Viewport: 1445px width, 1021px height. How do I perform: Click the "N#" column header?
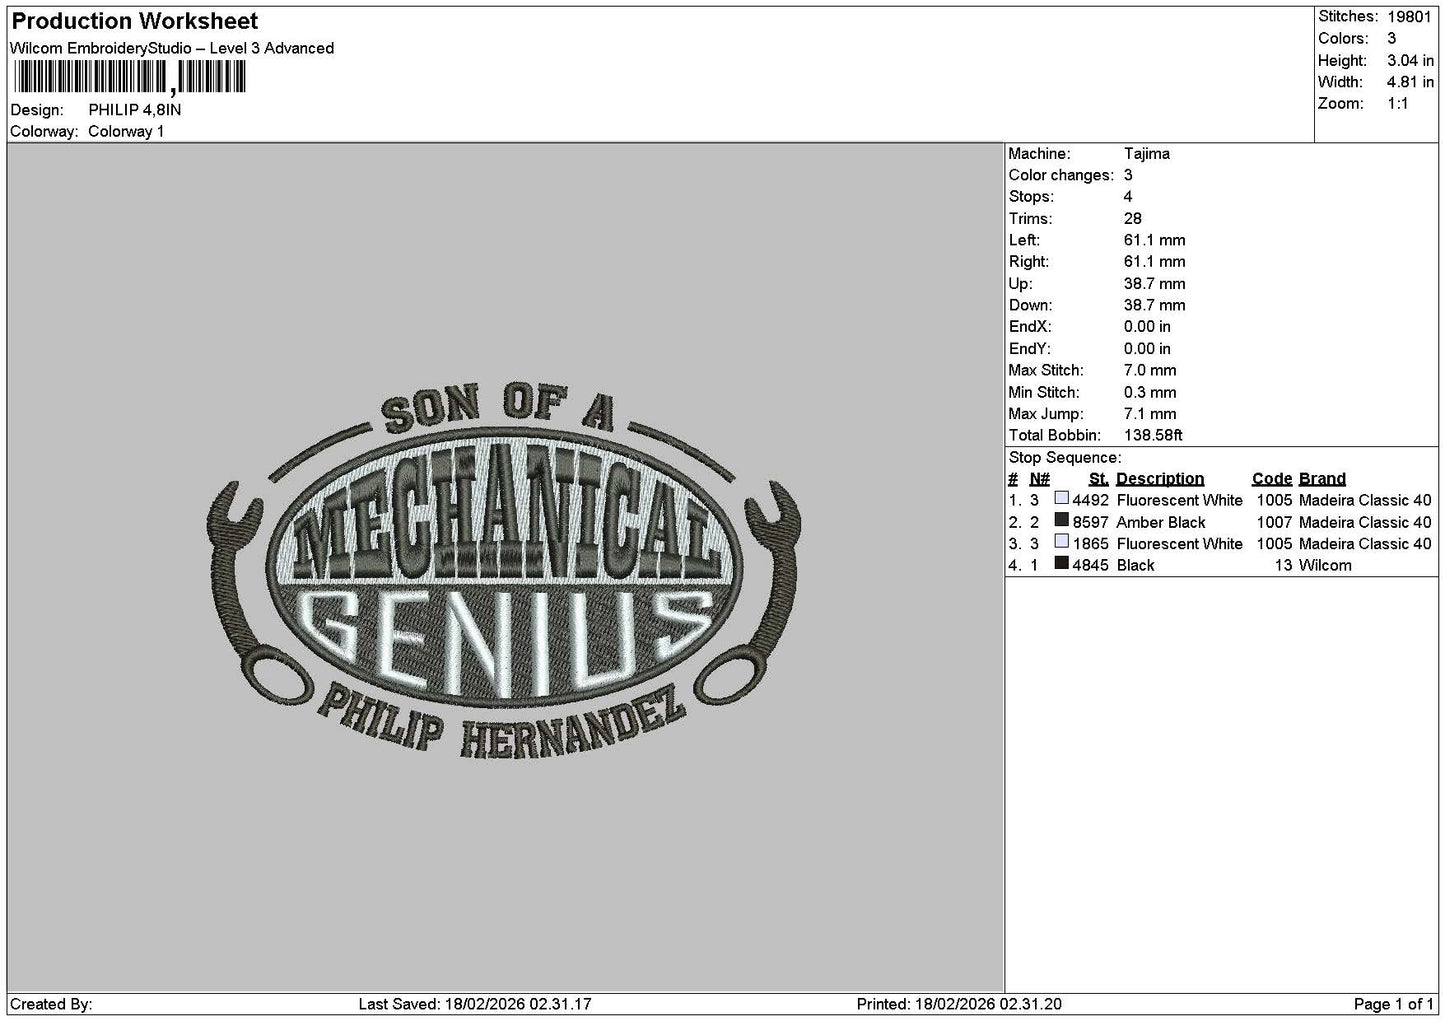tap(1040, 478)
